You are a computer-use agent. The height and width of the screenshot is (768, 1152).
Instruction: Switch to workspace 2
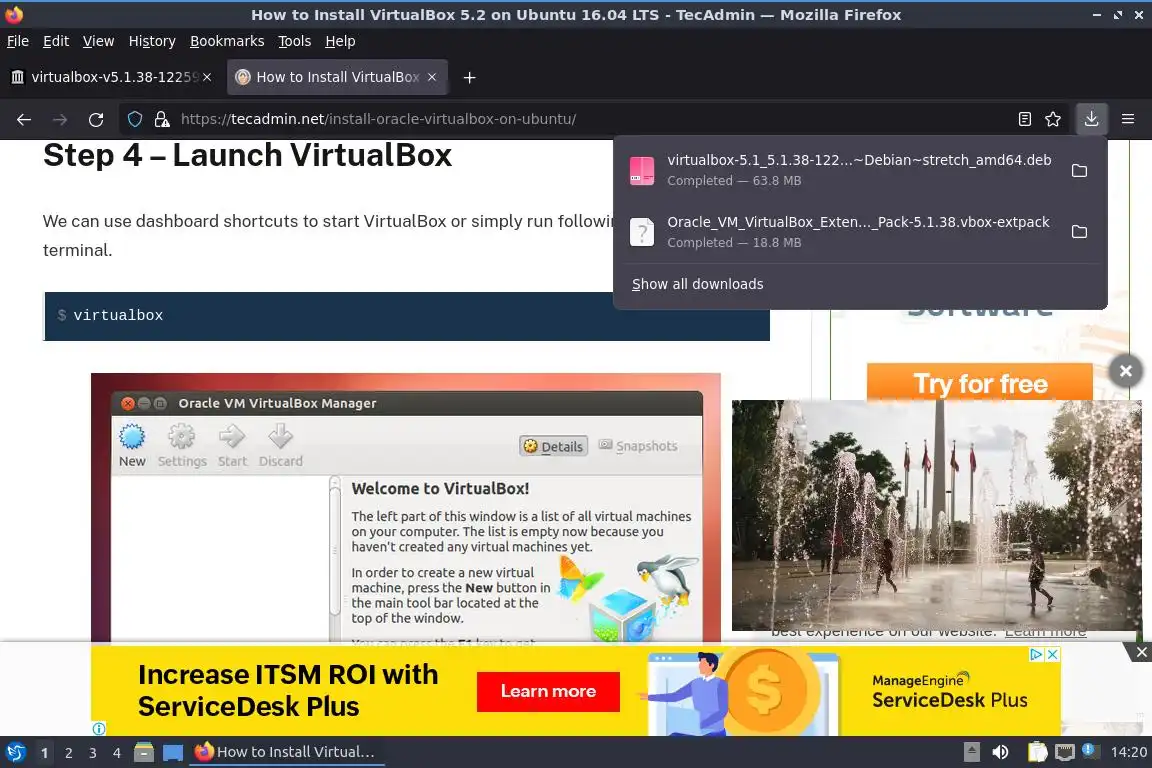pyautogui.click(x=68, y=753)
